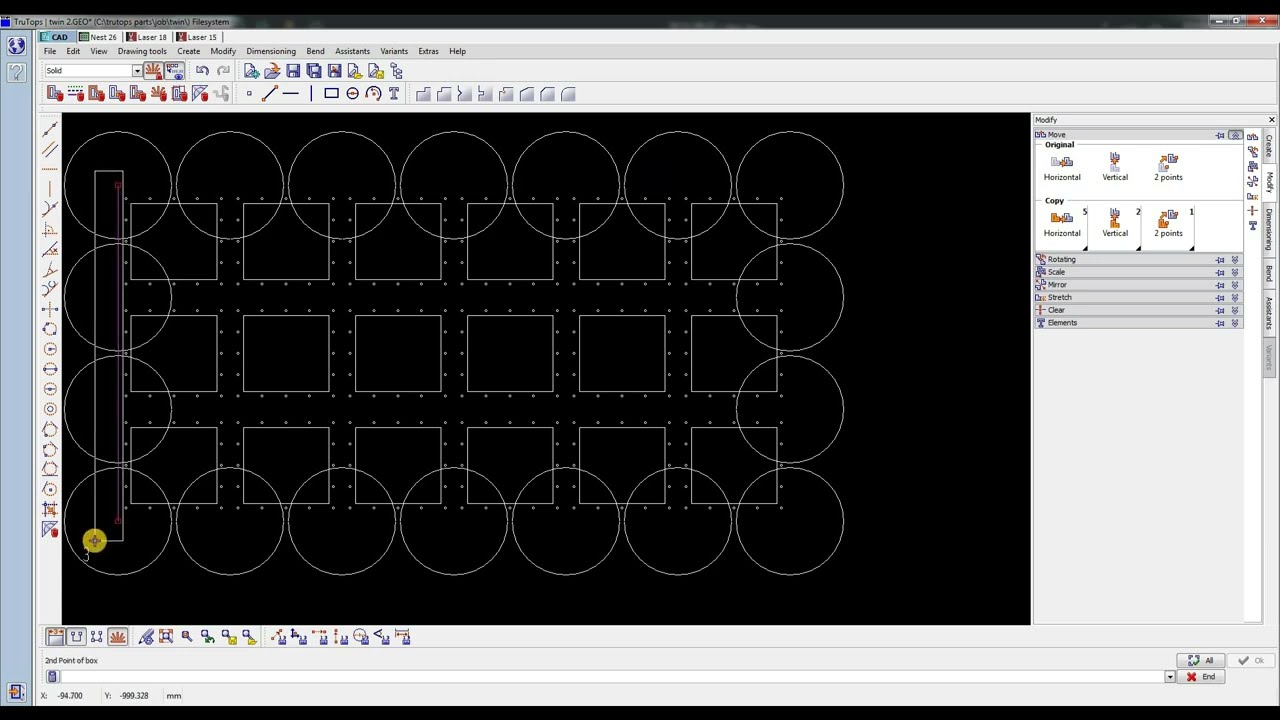Pin the Clear section
Image resolution: width=1280 pixels, height=720 pixels.
point(1220,310)
